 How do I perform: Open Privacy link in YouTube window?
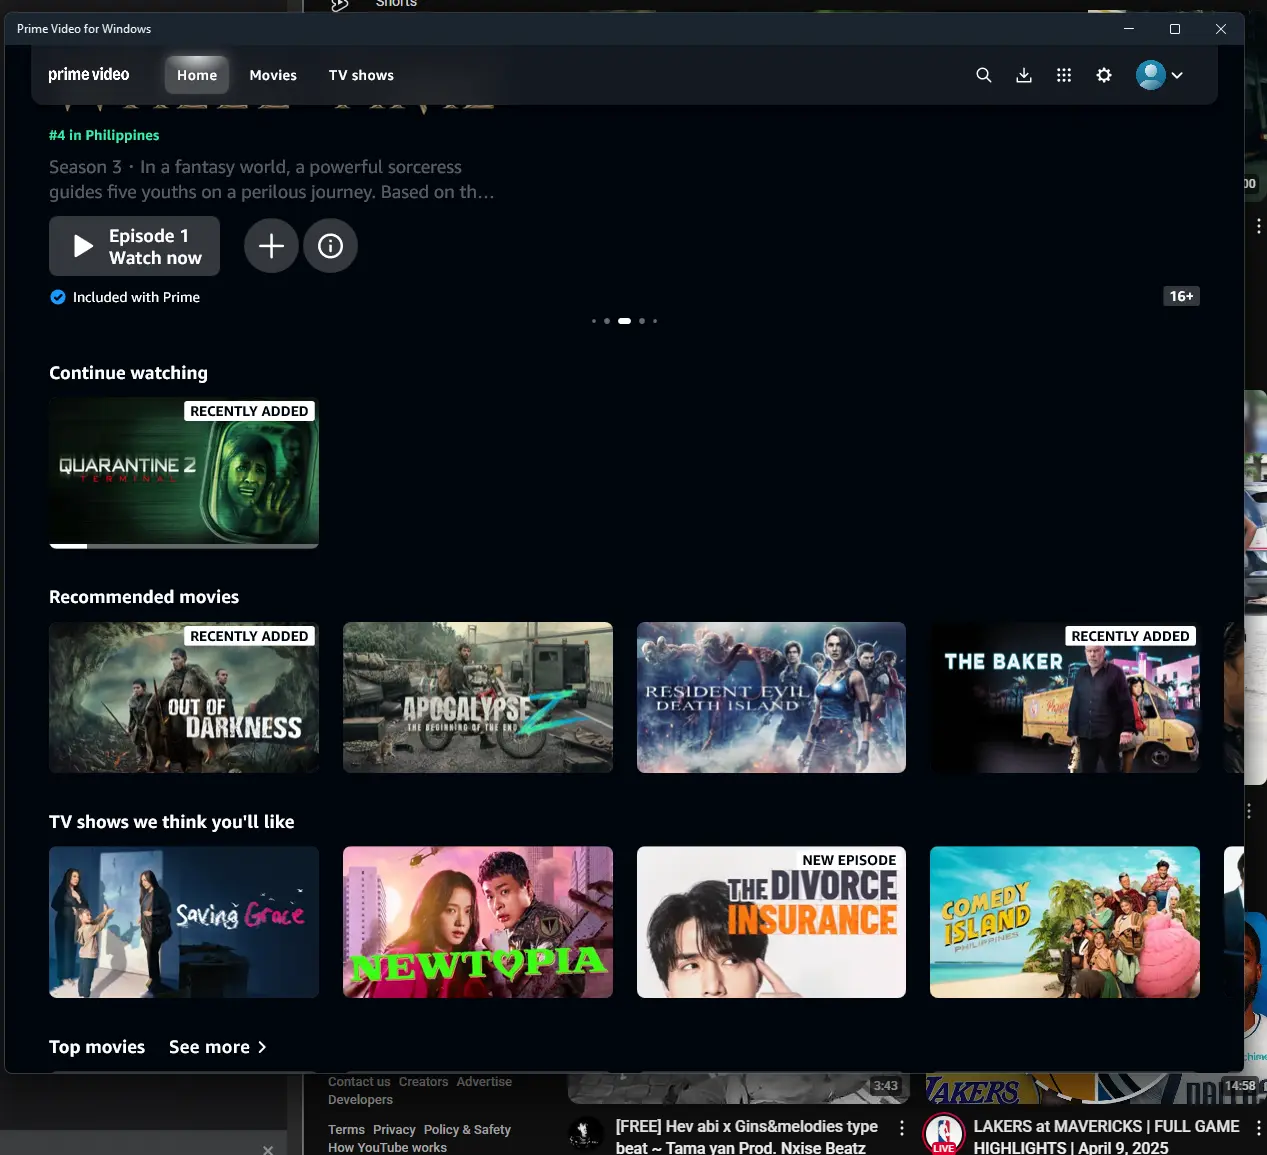394,1130
